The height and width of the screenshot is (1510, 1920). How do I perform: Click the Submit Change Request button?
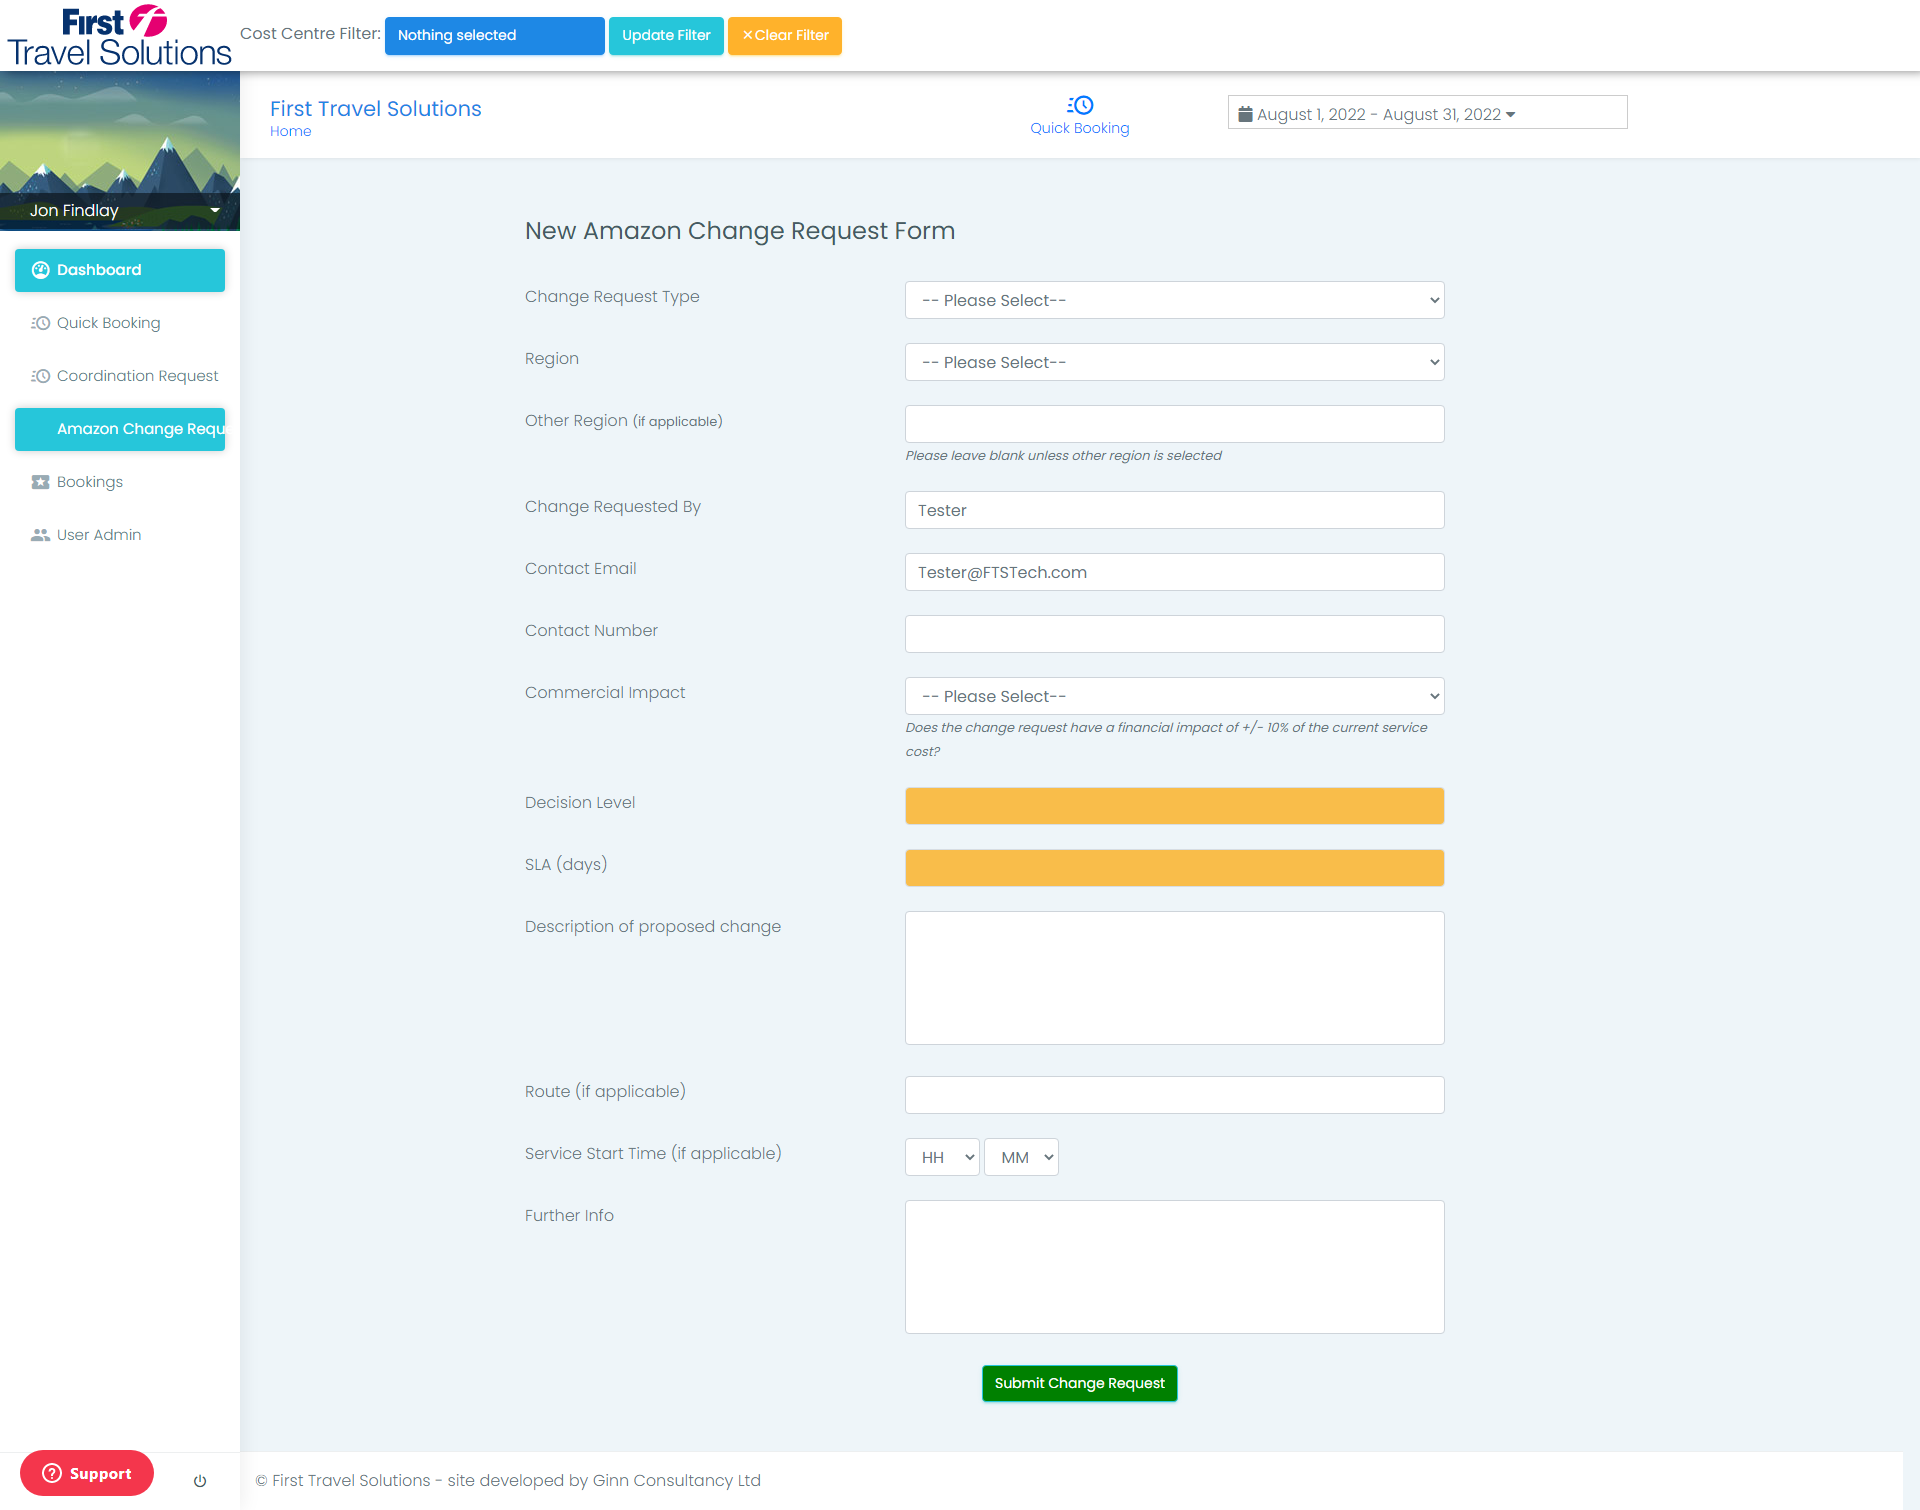click(1079, 1383)
